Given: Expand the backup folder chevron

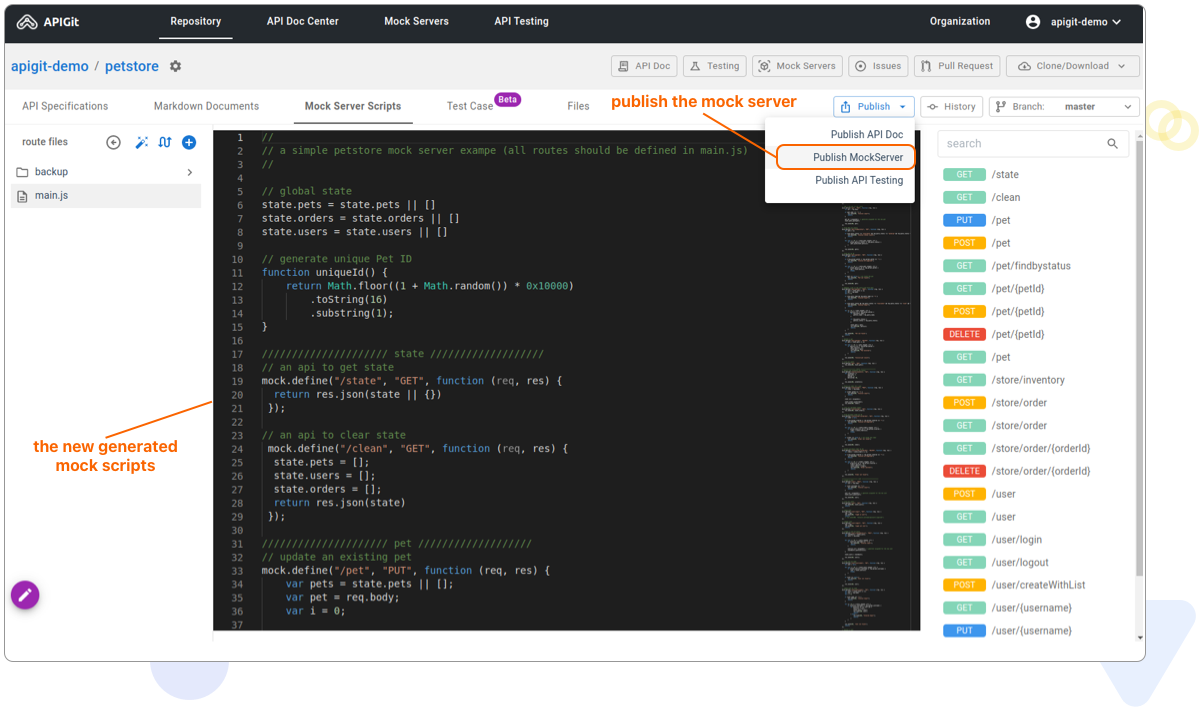Looking at the screenshot, I should pos(190,172).
